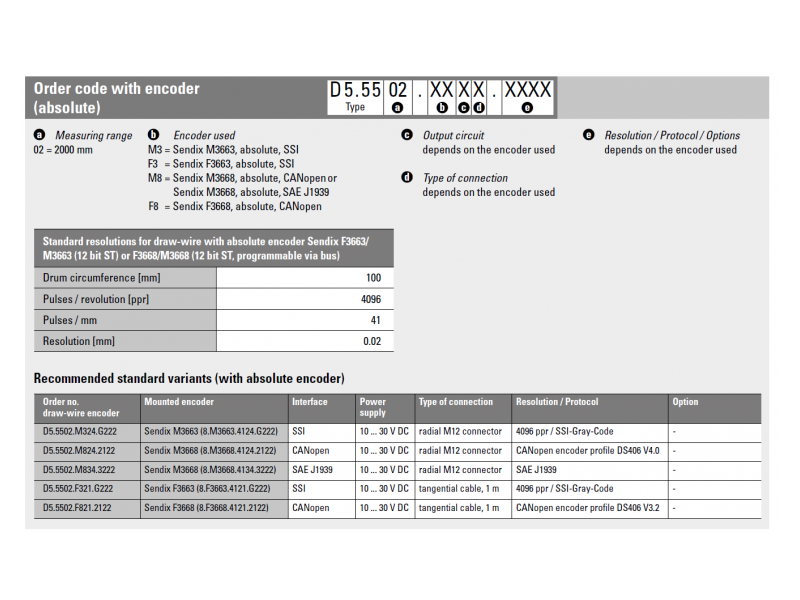The image size is (800, 600).
Task: Click the 'Resolution / Protocol / Options' legend label
Action: pos(672,135)
